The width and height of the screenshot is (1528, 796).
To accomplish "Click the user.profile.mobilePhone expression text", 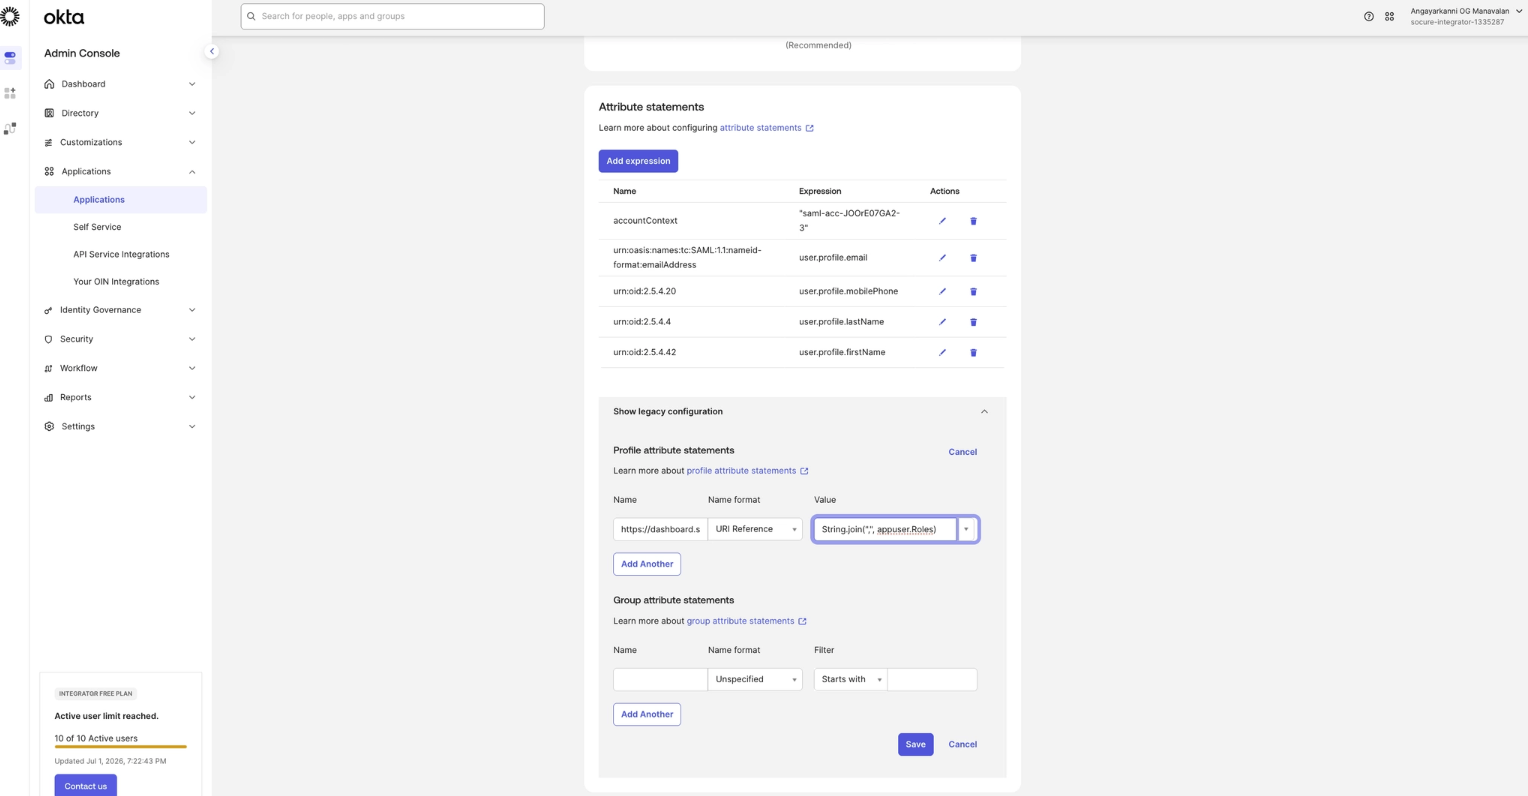I will click(848, 291).
